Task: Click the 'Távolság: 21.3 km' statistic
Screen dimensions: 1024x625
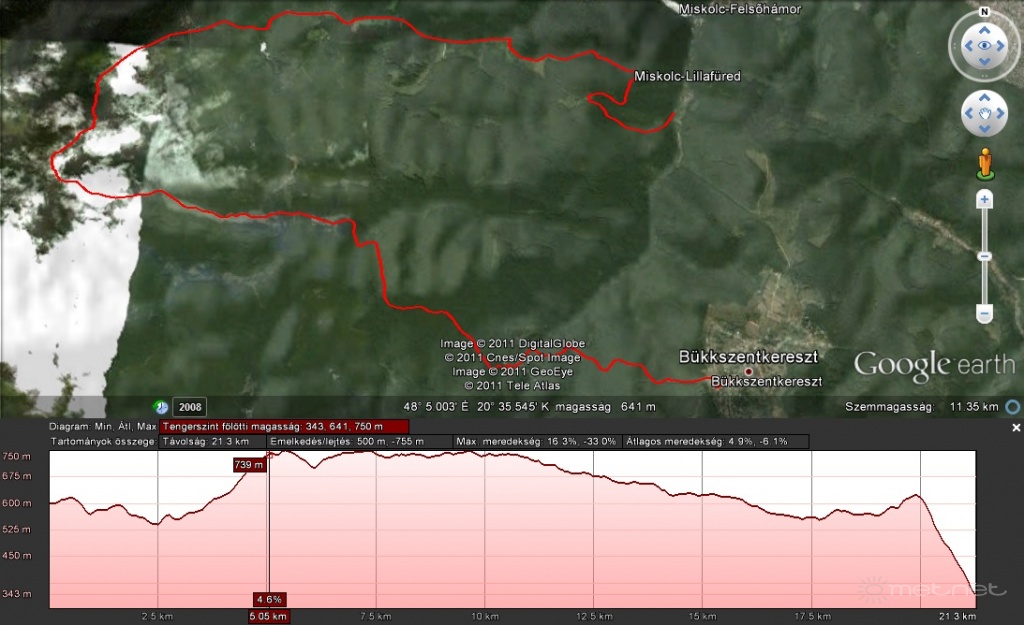Action: pos(210,442)
